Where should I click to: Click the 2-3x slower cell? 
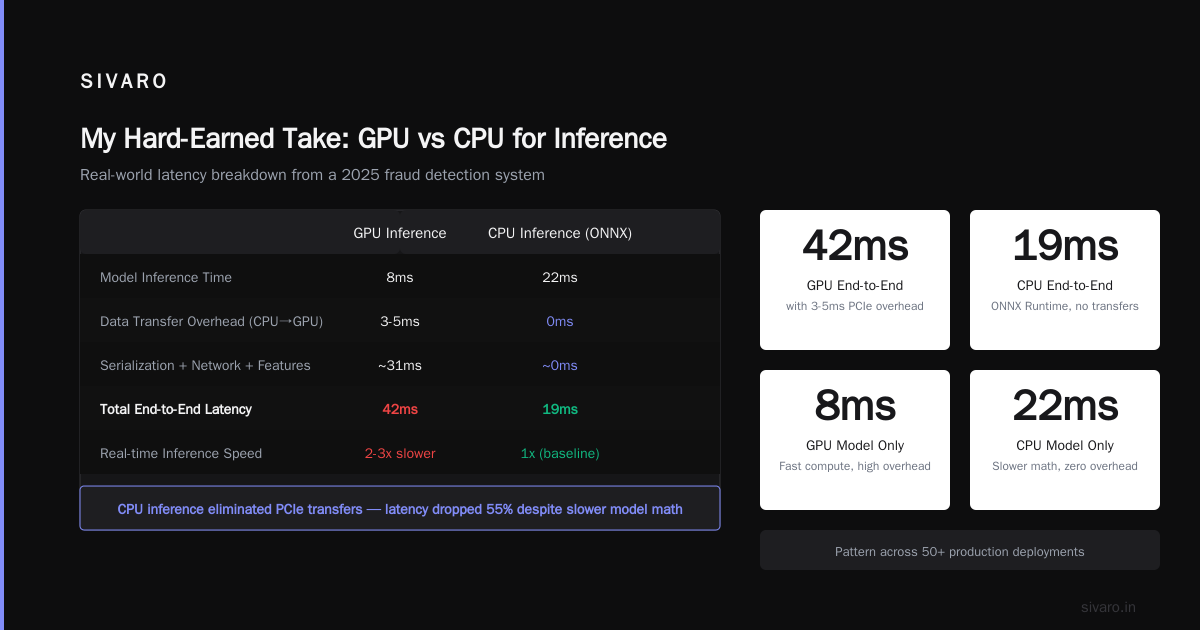click(400, 453)
